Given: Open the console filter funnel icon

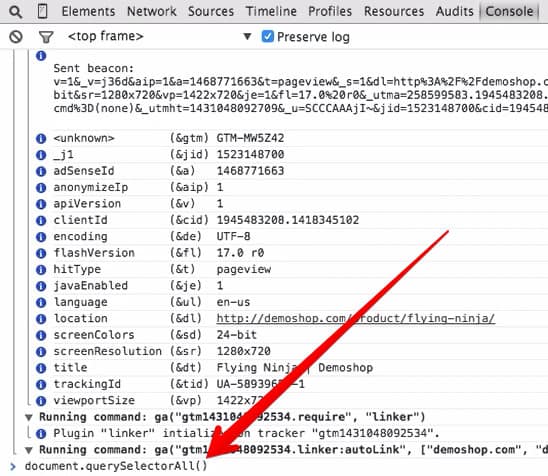Looking at the screenshot, I should [x=46, y=37].
